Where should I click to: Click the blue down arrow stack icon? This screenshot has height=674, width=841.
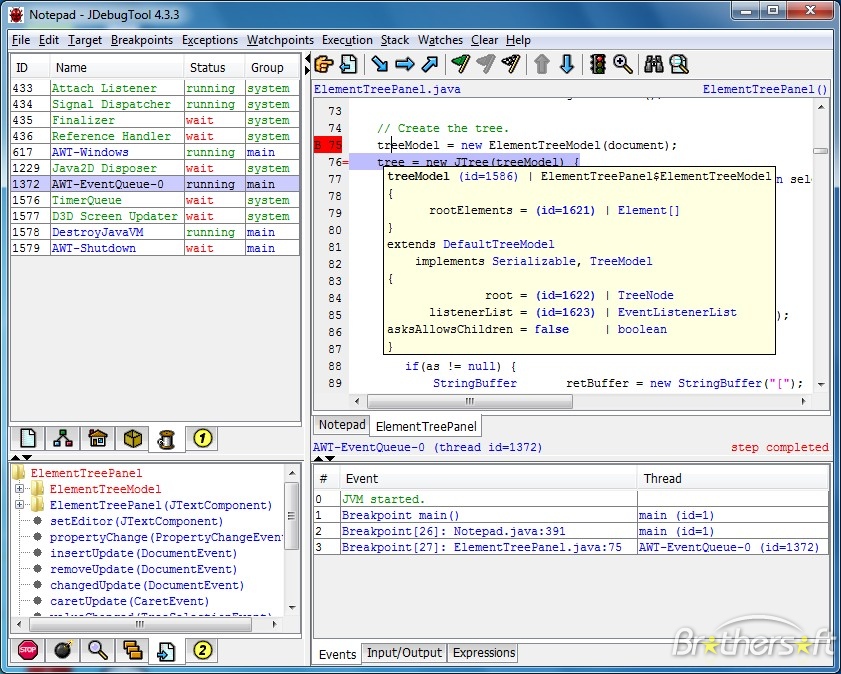pos(567,64)
